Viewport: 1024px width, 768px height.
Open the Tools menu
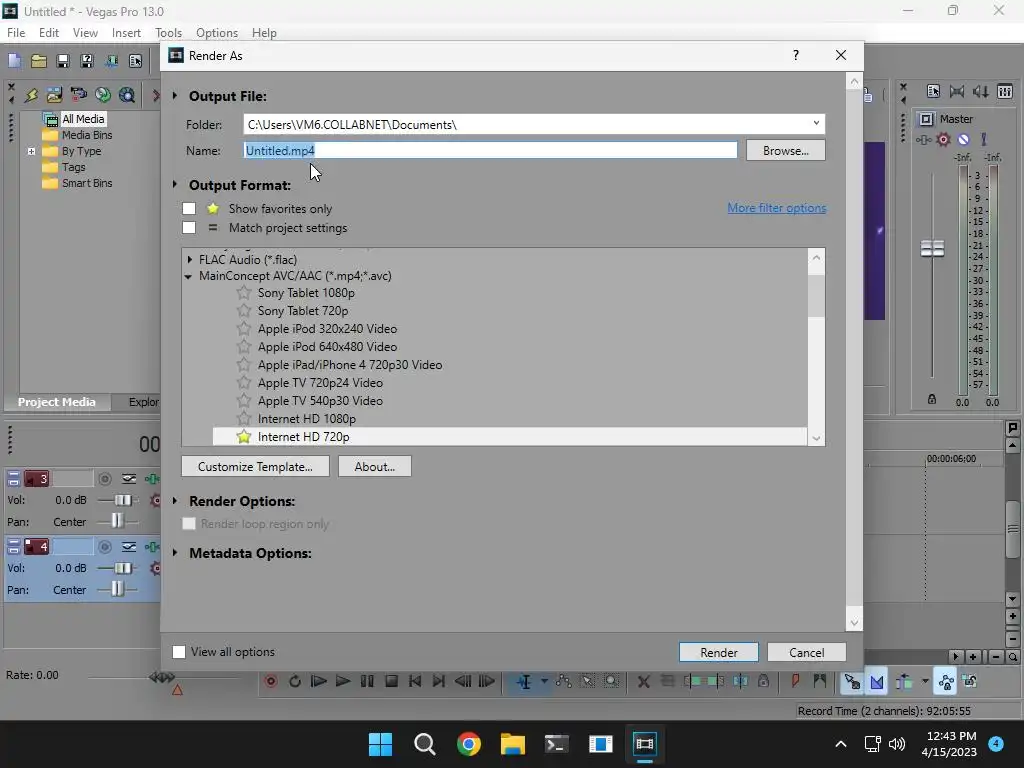(168, 33)
